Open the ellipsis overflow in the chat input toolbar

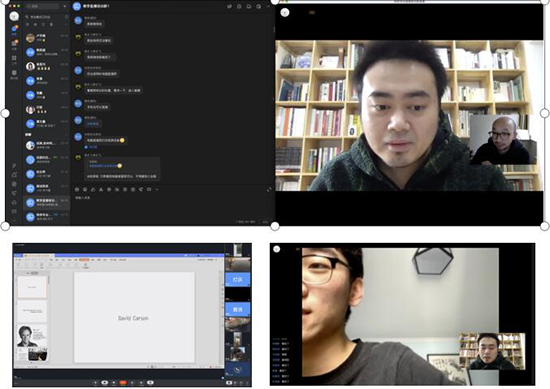157,189
